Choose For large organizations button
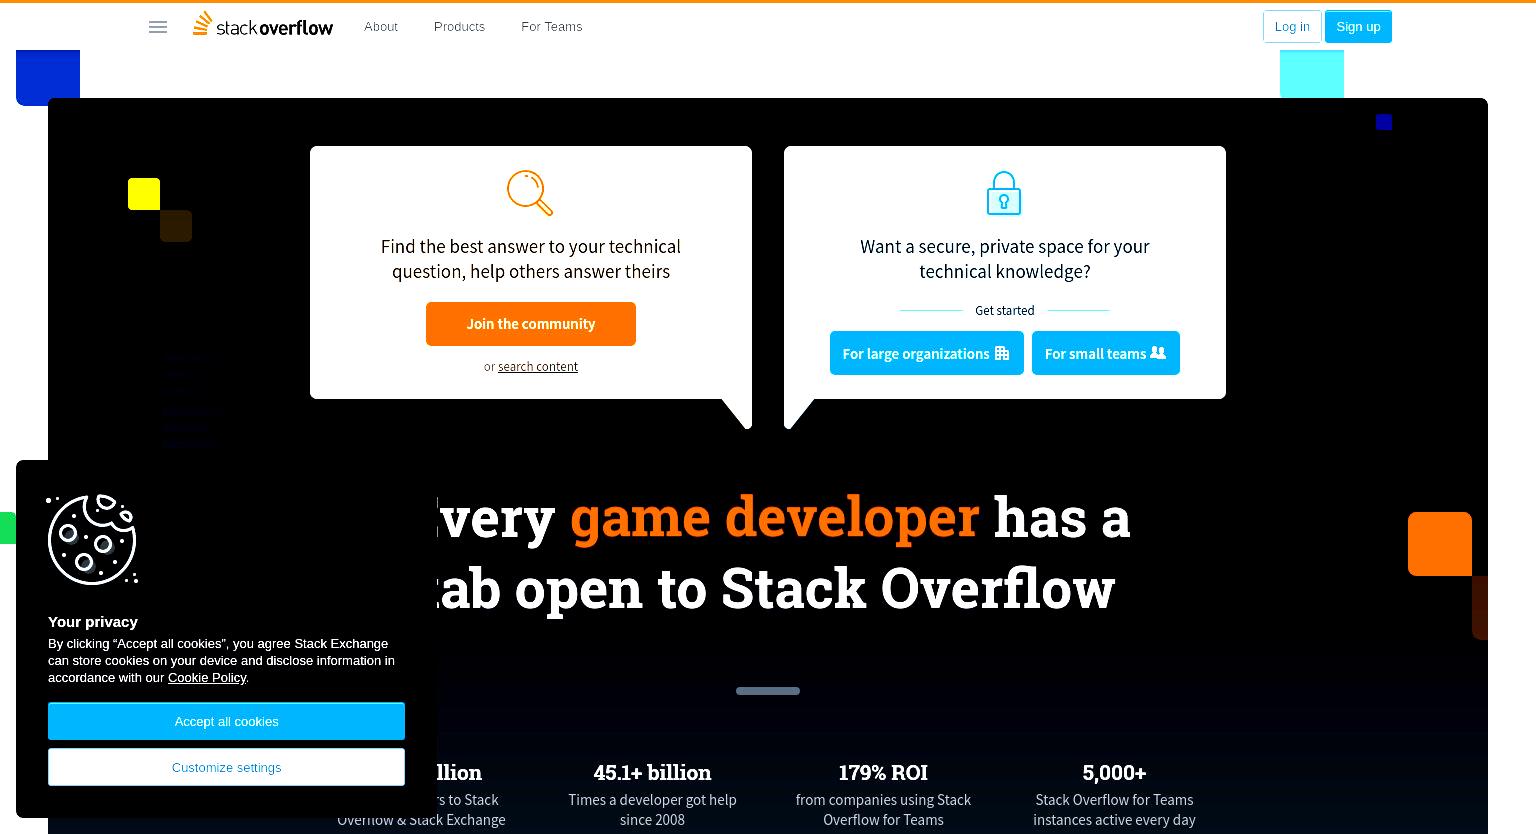The height and width of the screenshot is (834, 1536). [927, 353]
